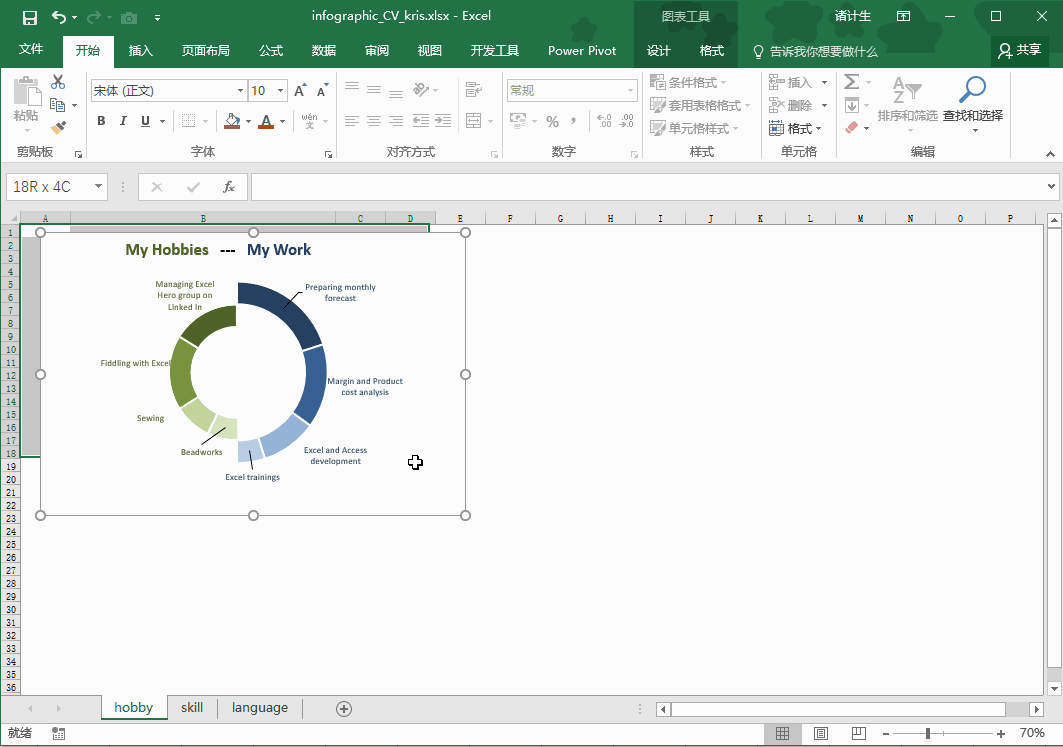Click Delete cells (删除) button
This screenshot has height=747, width=1063.
(790, 105)
